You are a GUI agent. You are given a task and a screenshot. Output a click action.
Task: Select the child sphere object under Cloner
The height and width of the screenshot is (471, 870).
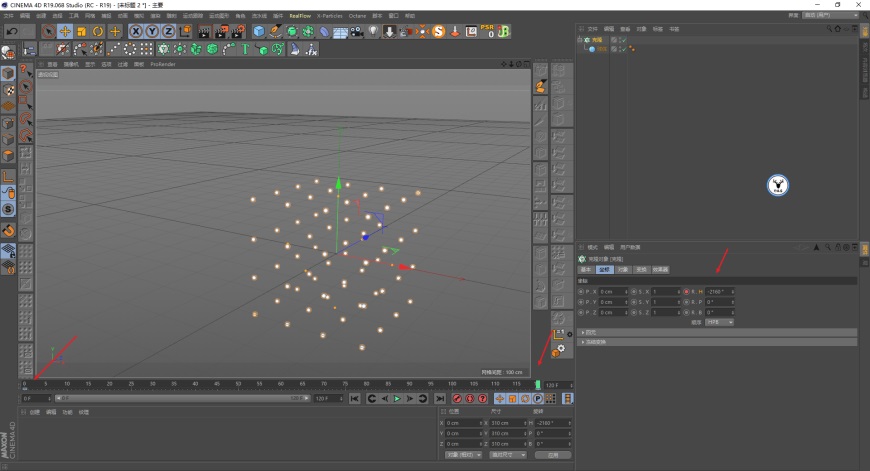(601, 49)
